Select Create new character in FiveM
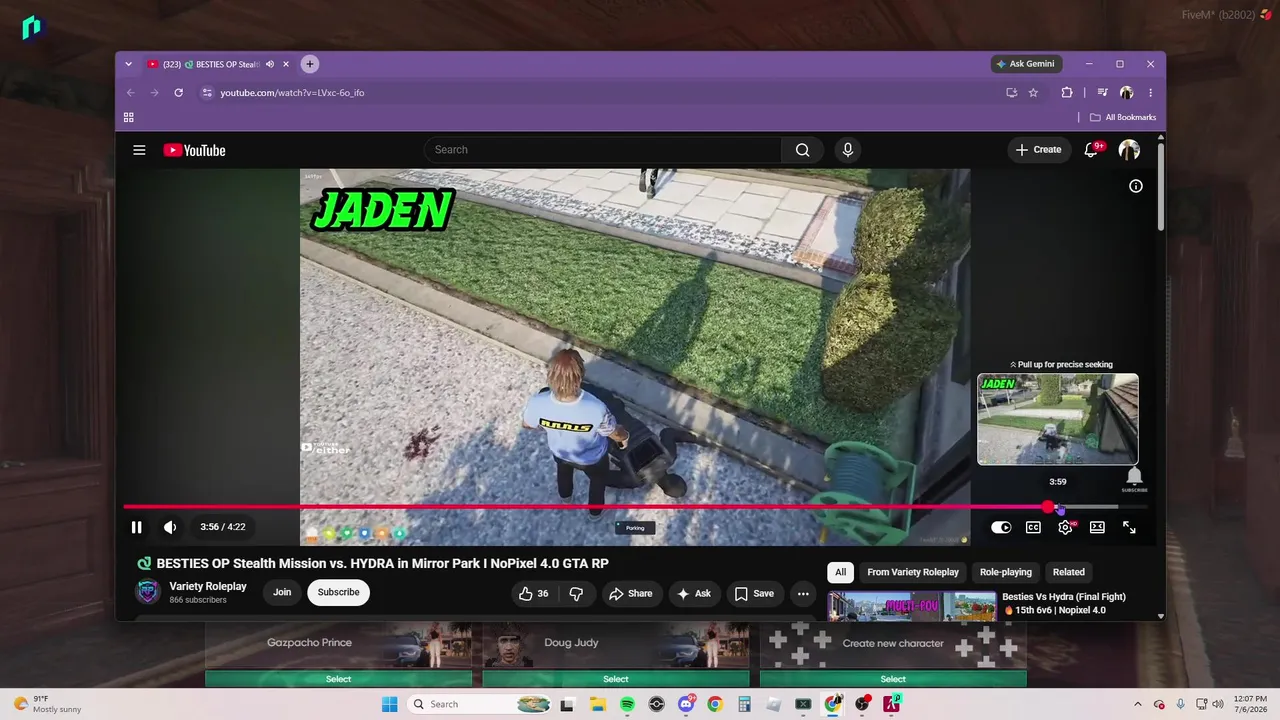This screenshot has width=1280, height=720. click(893, 679)
